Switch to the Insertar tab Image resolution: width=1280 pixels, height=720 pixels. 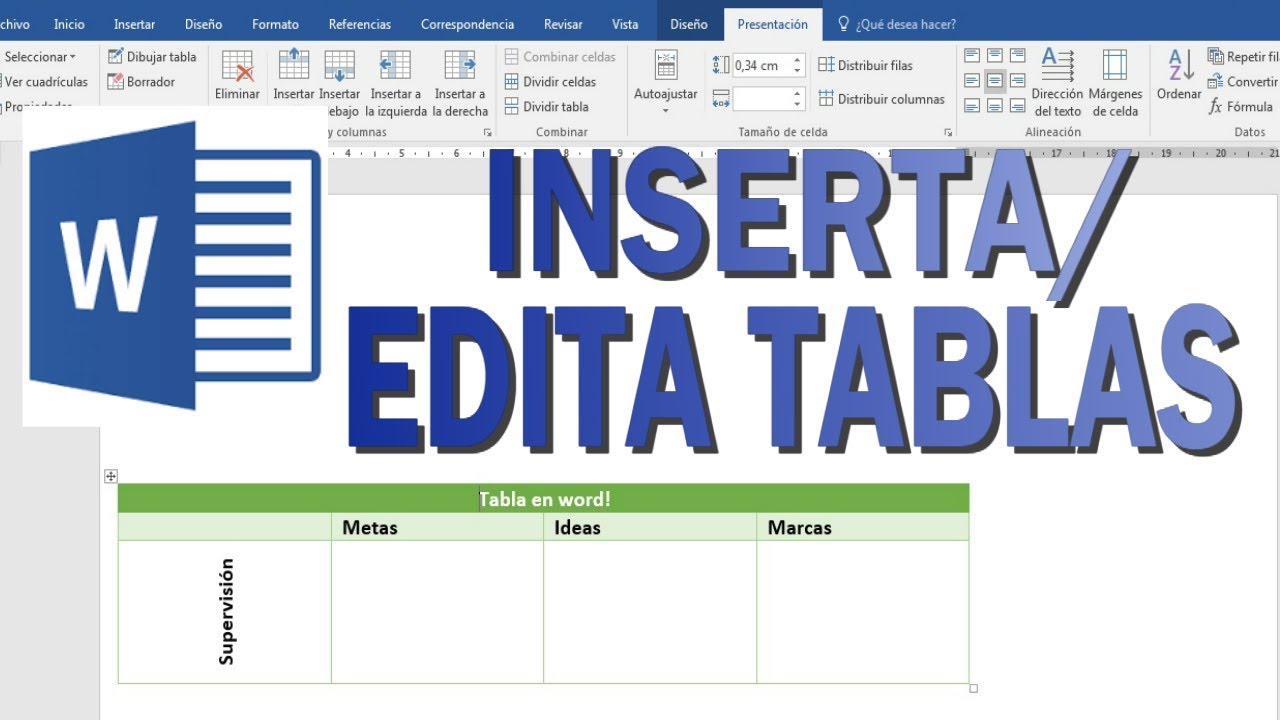point(135,24)
